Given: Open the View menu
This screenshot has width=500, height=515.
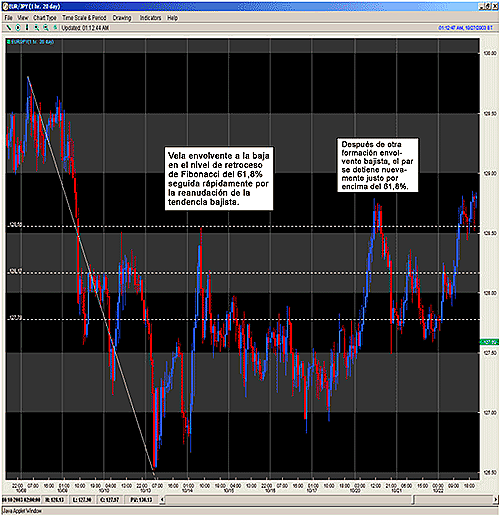Looking at the screenshot, I should 23,18.
